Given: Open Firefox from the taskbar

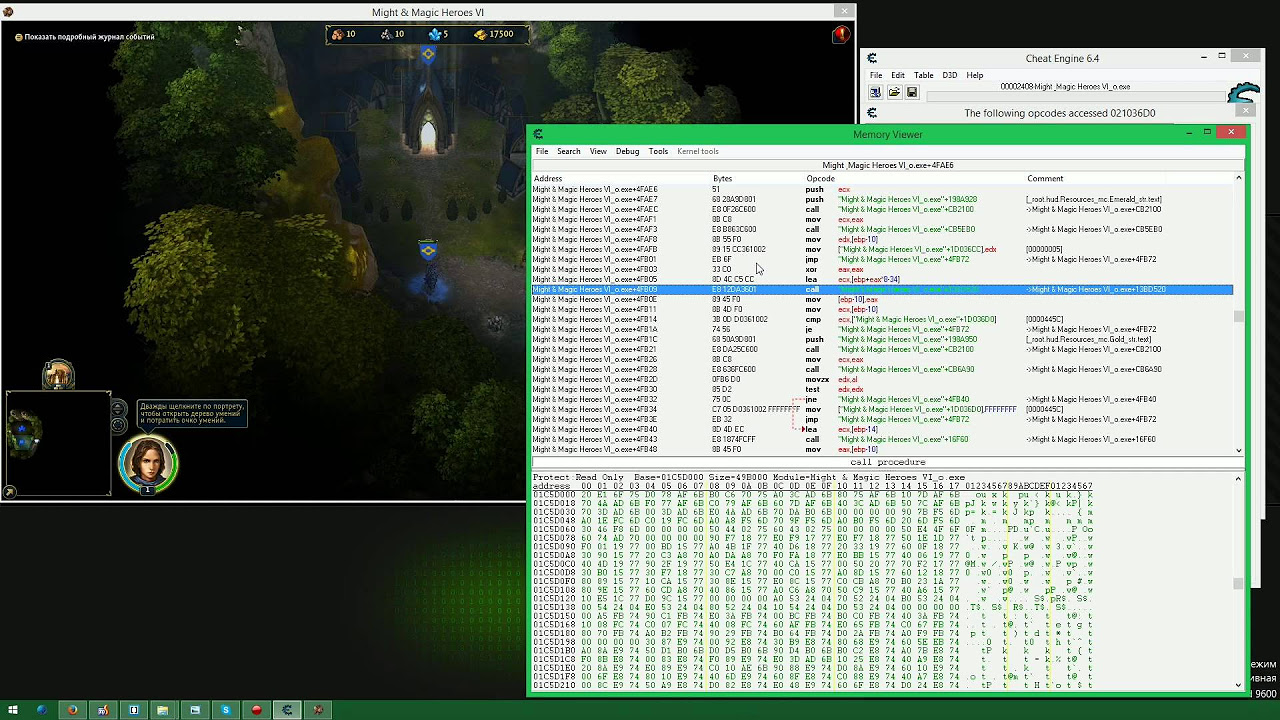Looking at the screenshot, I should pos(72,710).
